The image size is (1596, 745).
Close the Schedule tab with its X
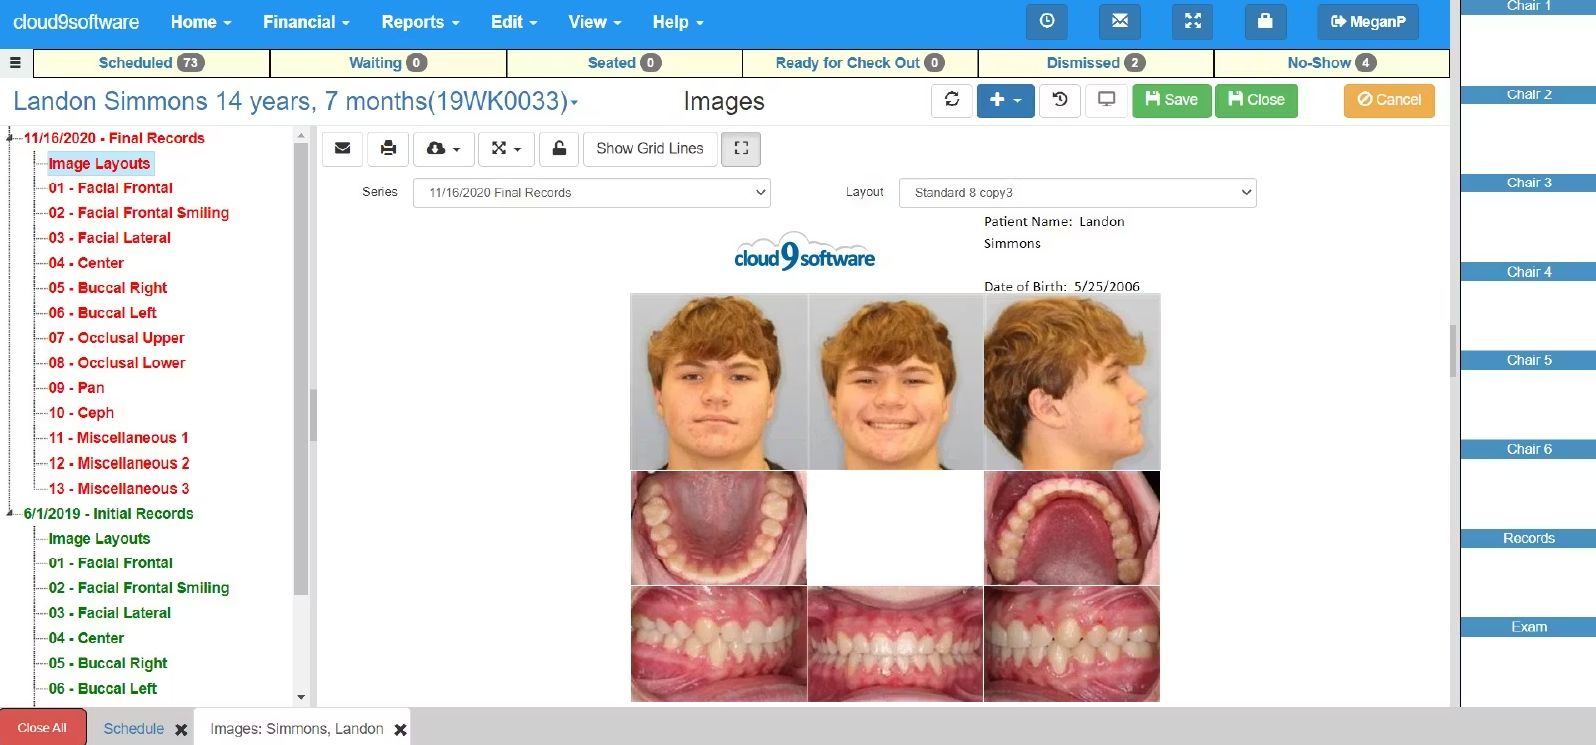[181, 730]
